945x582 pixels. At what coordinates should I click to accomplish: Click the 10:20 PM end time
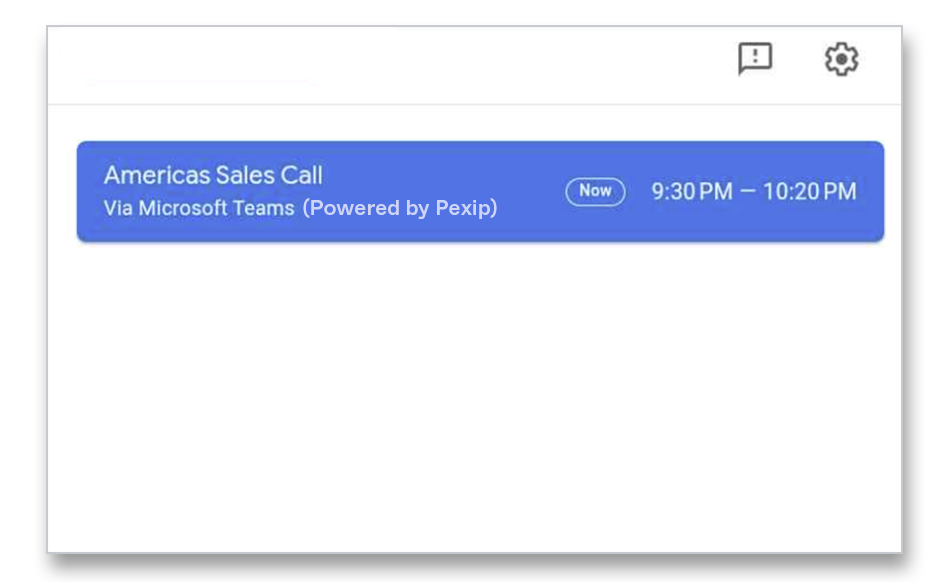pos(809,191)
